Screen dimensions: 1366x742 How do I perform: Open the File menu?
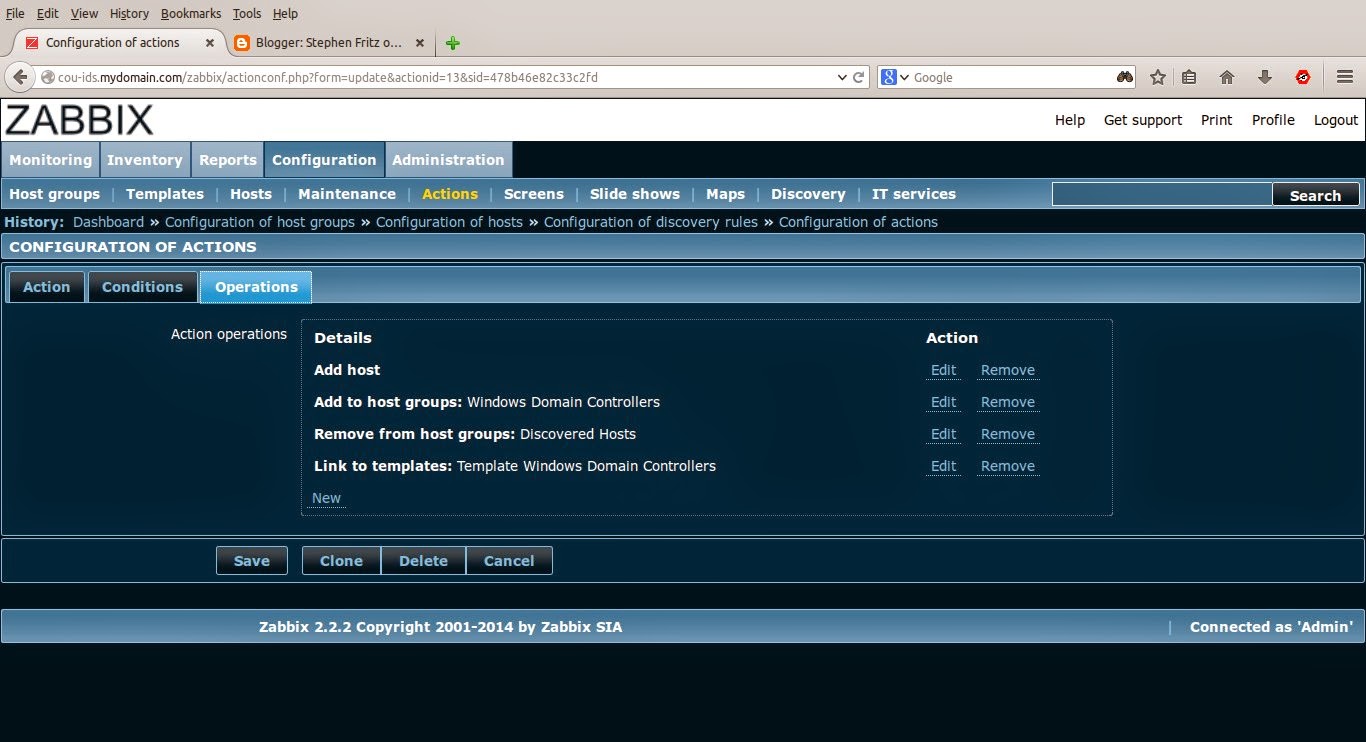[x=15, y=13]
